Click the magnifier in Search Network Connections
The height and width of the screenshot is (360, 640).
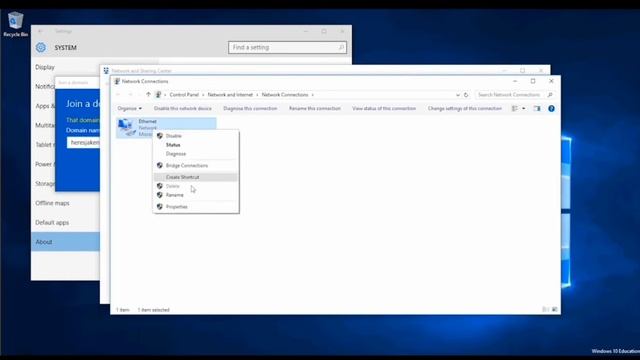550,95
